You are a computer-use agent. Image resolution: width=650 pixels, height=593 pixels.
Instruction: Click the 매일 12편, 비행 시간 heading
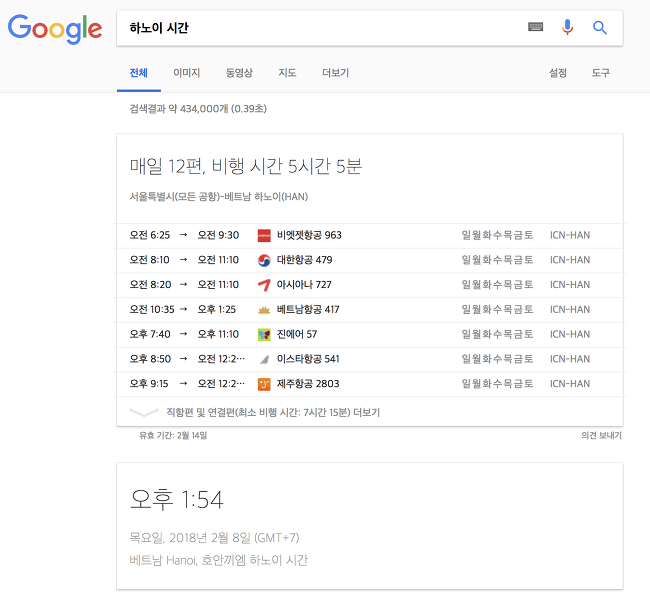tap(246, 166)
